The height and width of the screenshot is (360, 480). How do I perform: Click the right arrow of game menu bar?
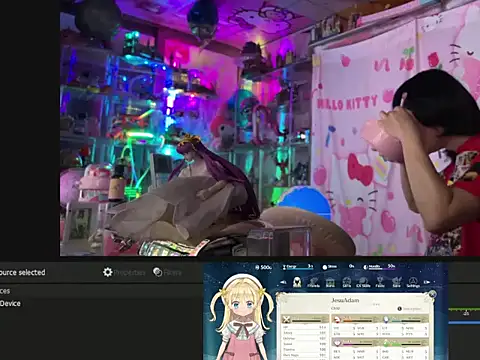[427, 282]
